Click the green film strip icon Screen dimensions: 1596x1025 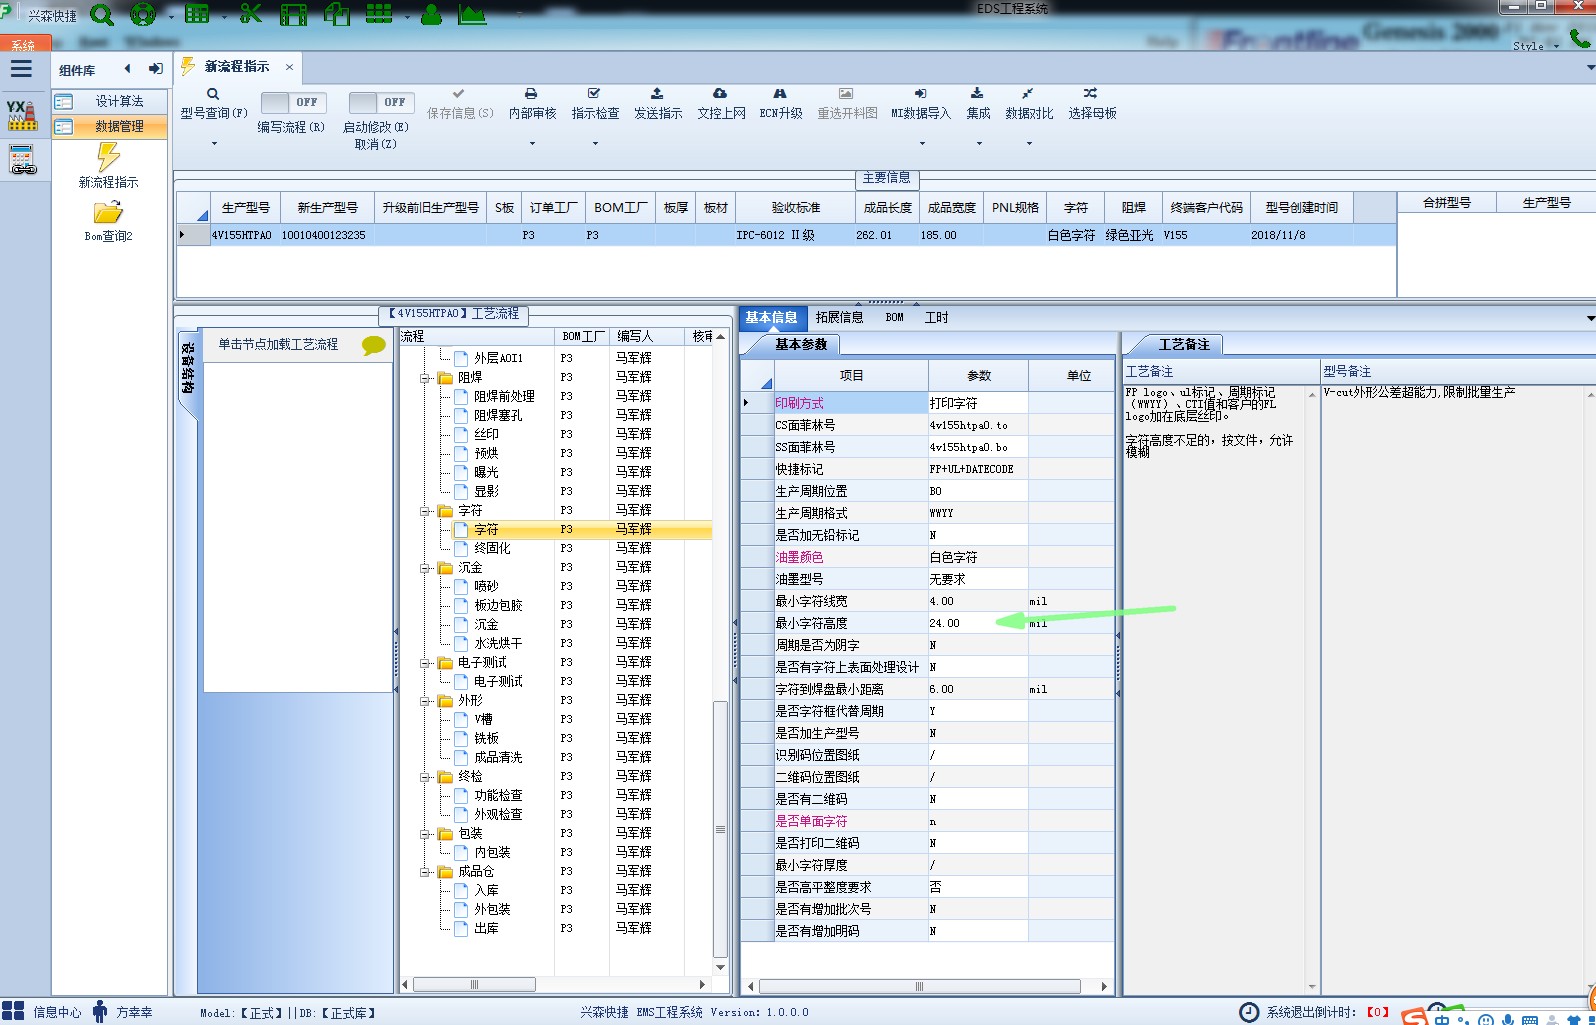294,14
